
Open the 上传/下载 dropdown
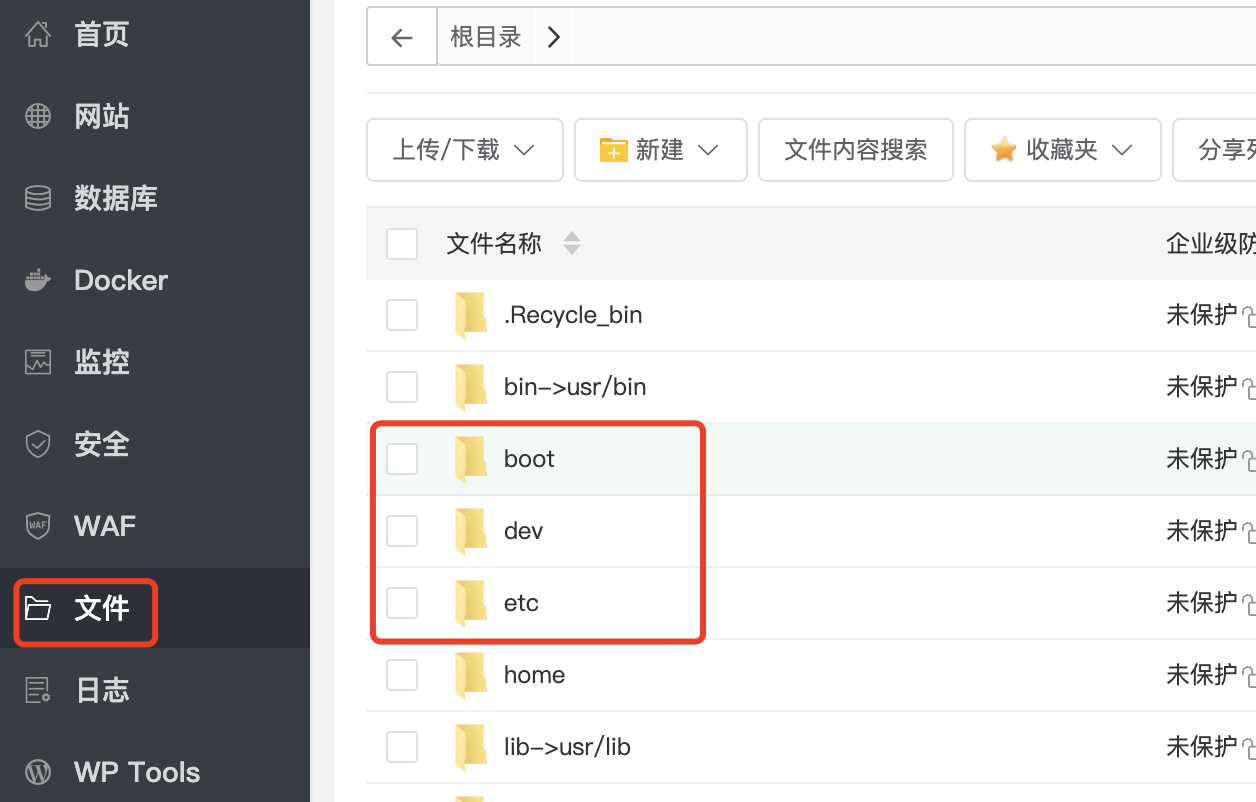[464, 150]
